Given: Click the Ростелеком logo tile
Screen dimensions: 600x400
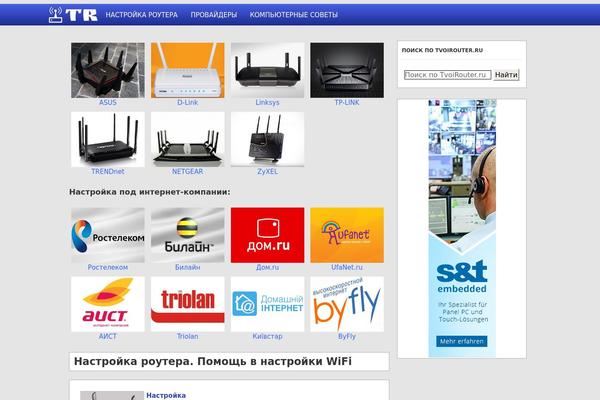Looking at the screenshot, I should (x=108, y=235).
